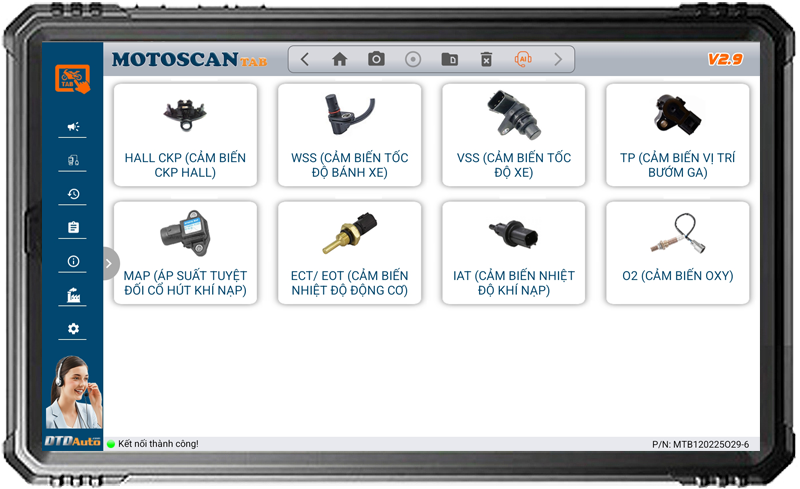
Task: Click the support agent headset portrait
Action: 74,392
